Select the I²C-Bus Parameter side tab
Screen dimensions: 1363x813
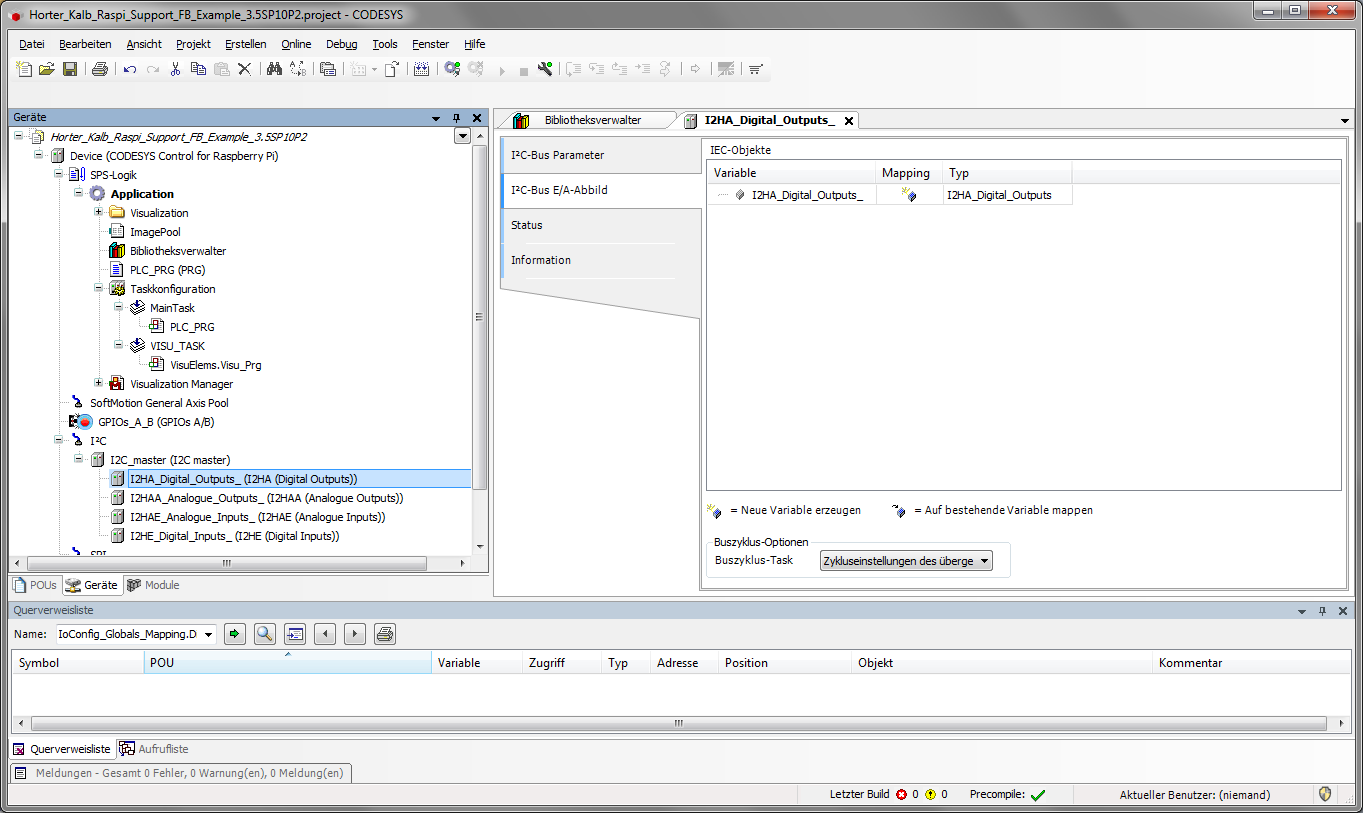click(x=600, y=155)
